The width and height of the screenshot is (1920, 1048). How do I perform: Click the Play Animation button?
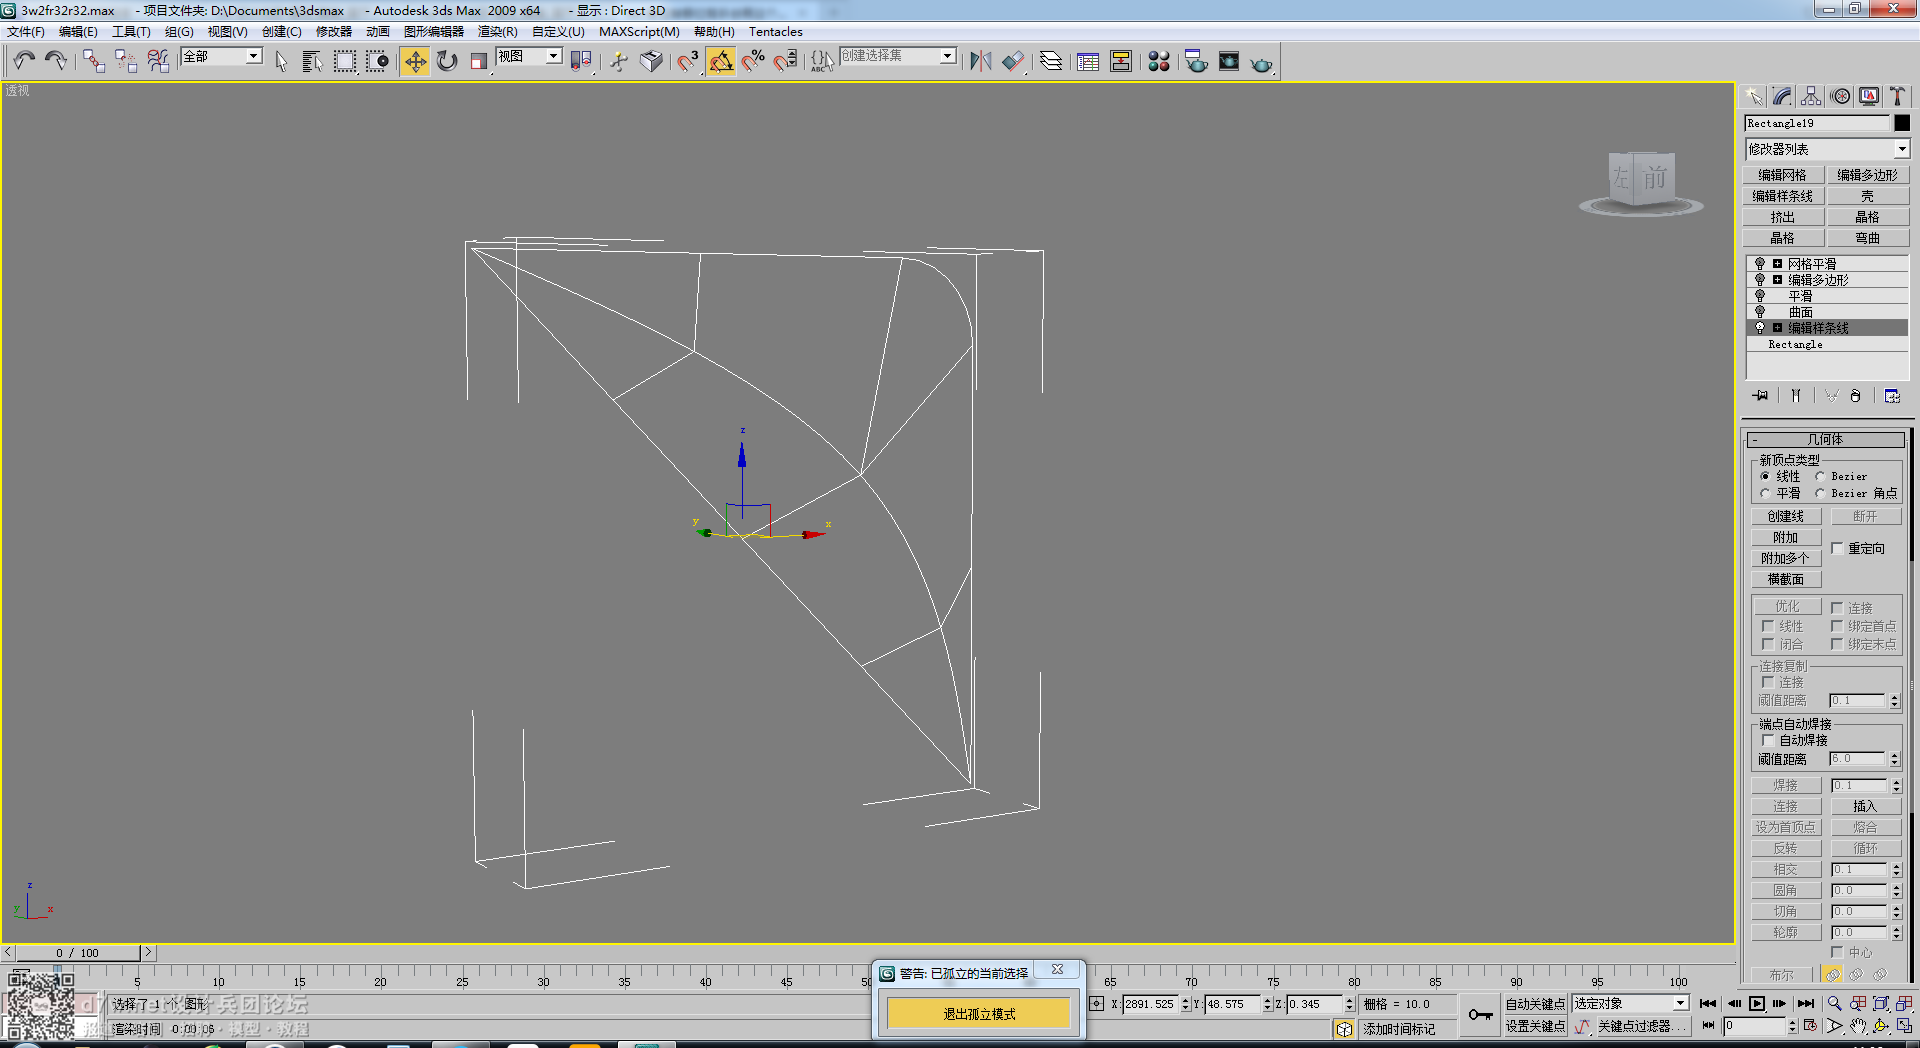point(1757,1004)
